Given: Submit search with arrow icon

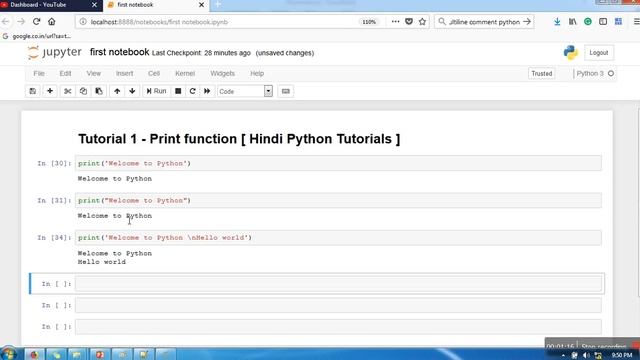Looking at the screenshot, I should (x=527, y=22).
